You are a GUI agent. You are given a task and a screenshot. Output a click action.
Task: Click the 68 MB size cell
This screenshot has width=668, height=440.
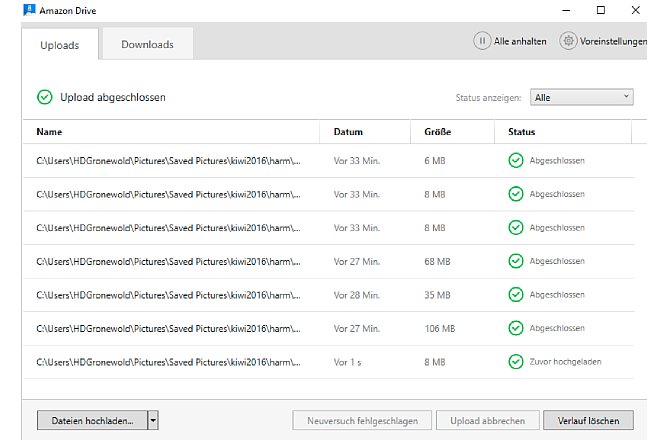[x=437, y=262]
